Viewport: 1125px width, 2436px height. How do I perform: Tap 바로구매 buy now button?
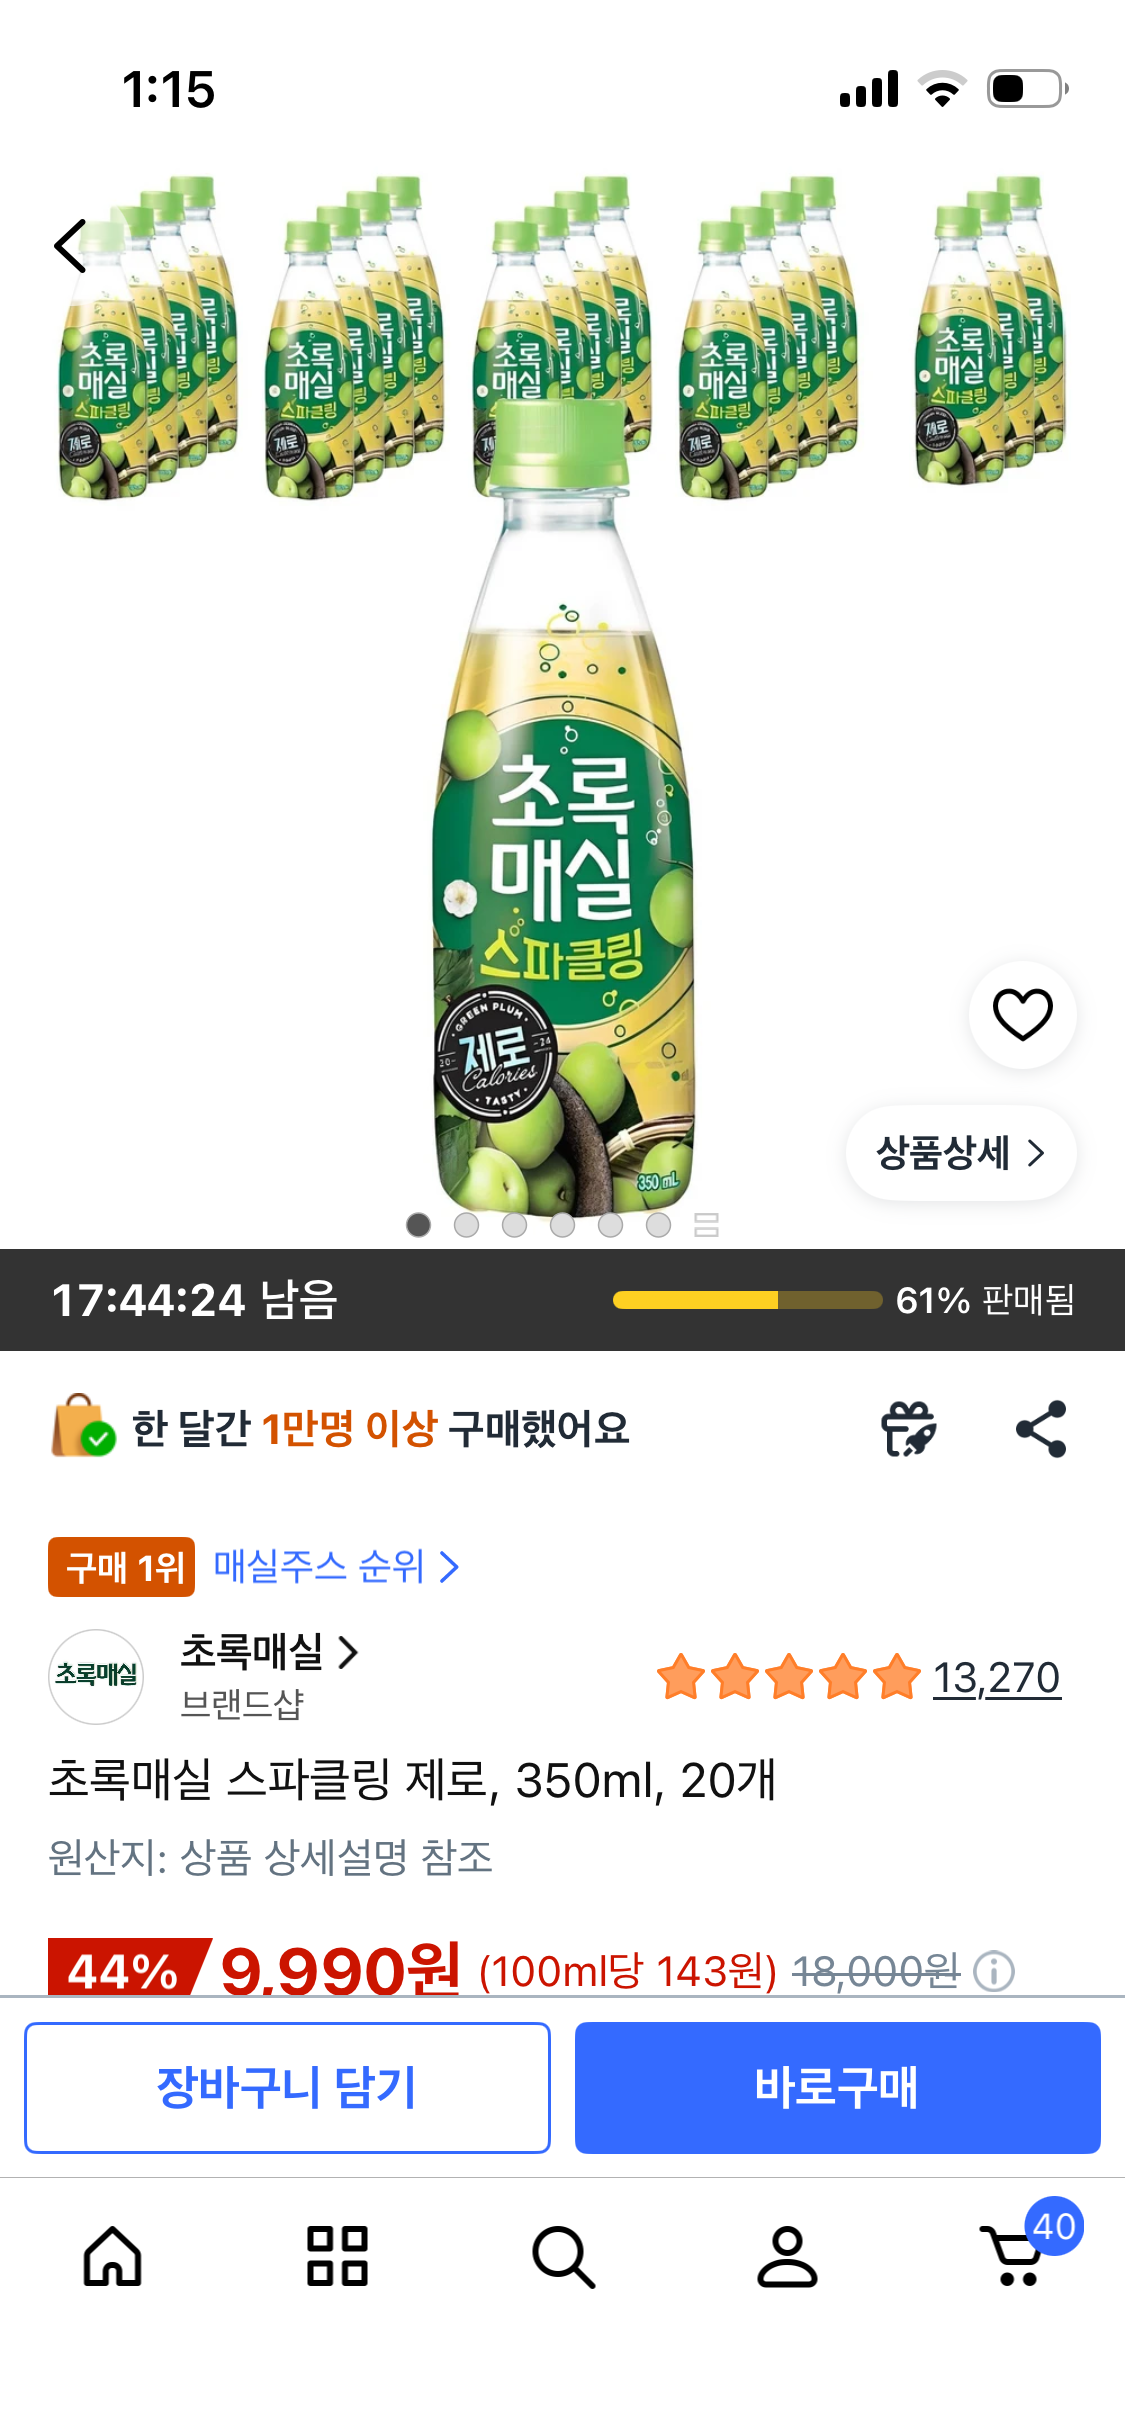pos(837,2087)
